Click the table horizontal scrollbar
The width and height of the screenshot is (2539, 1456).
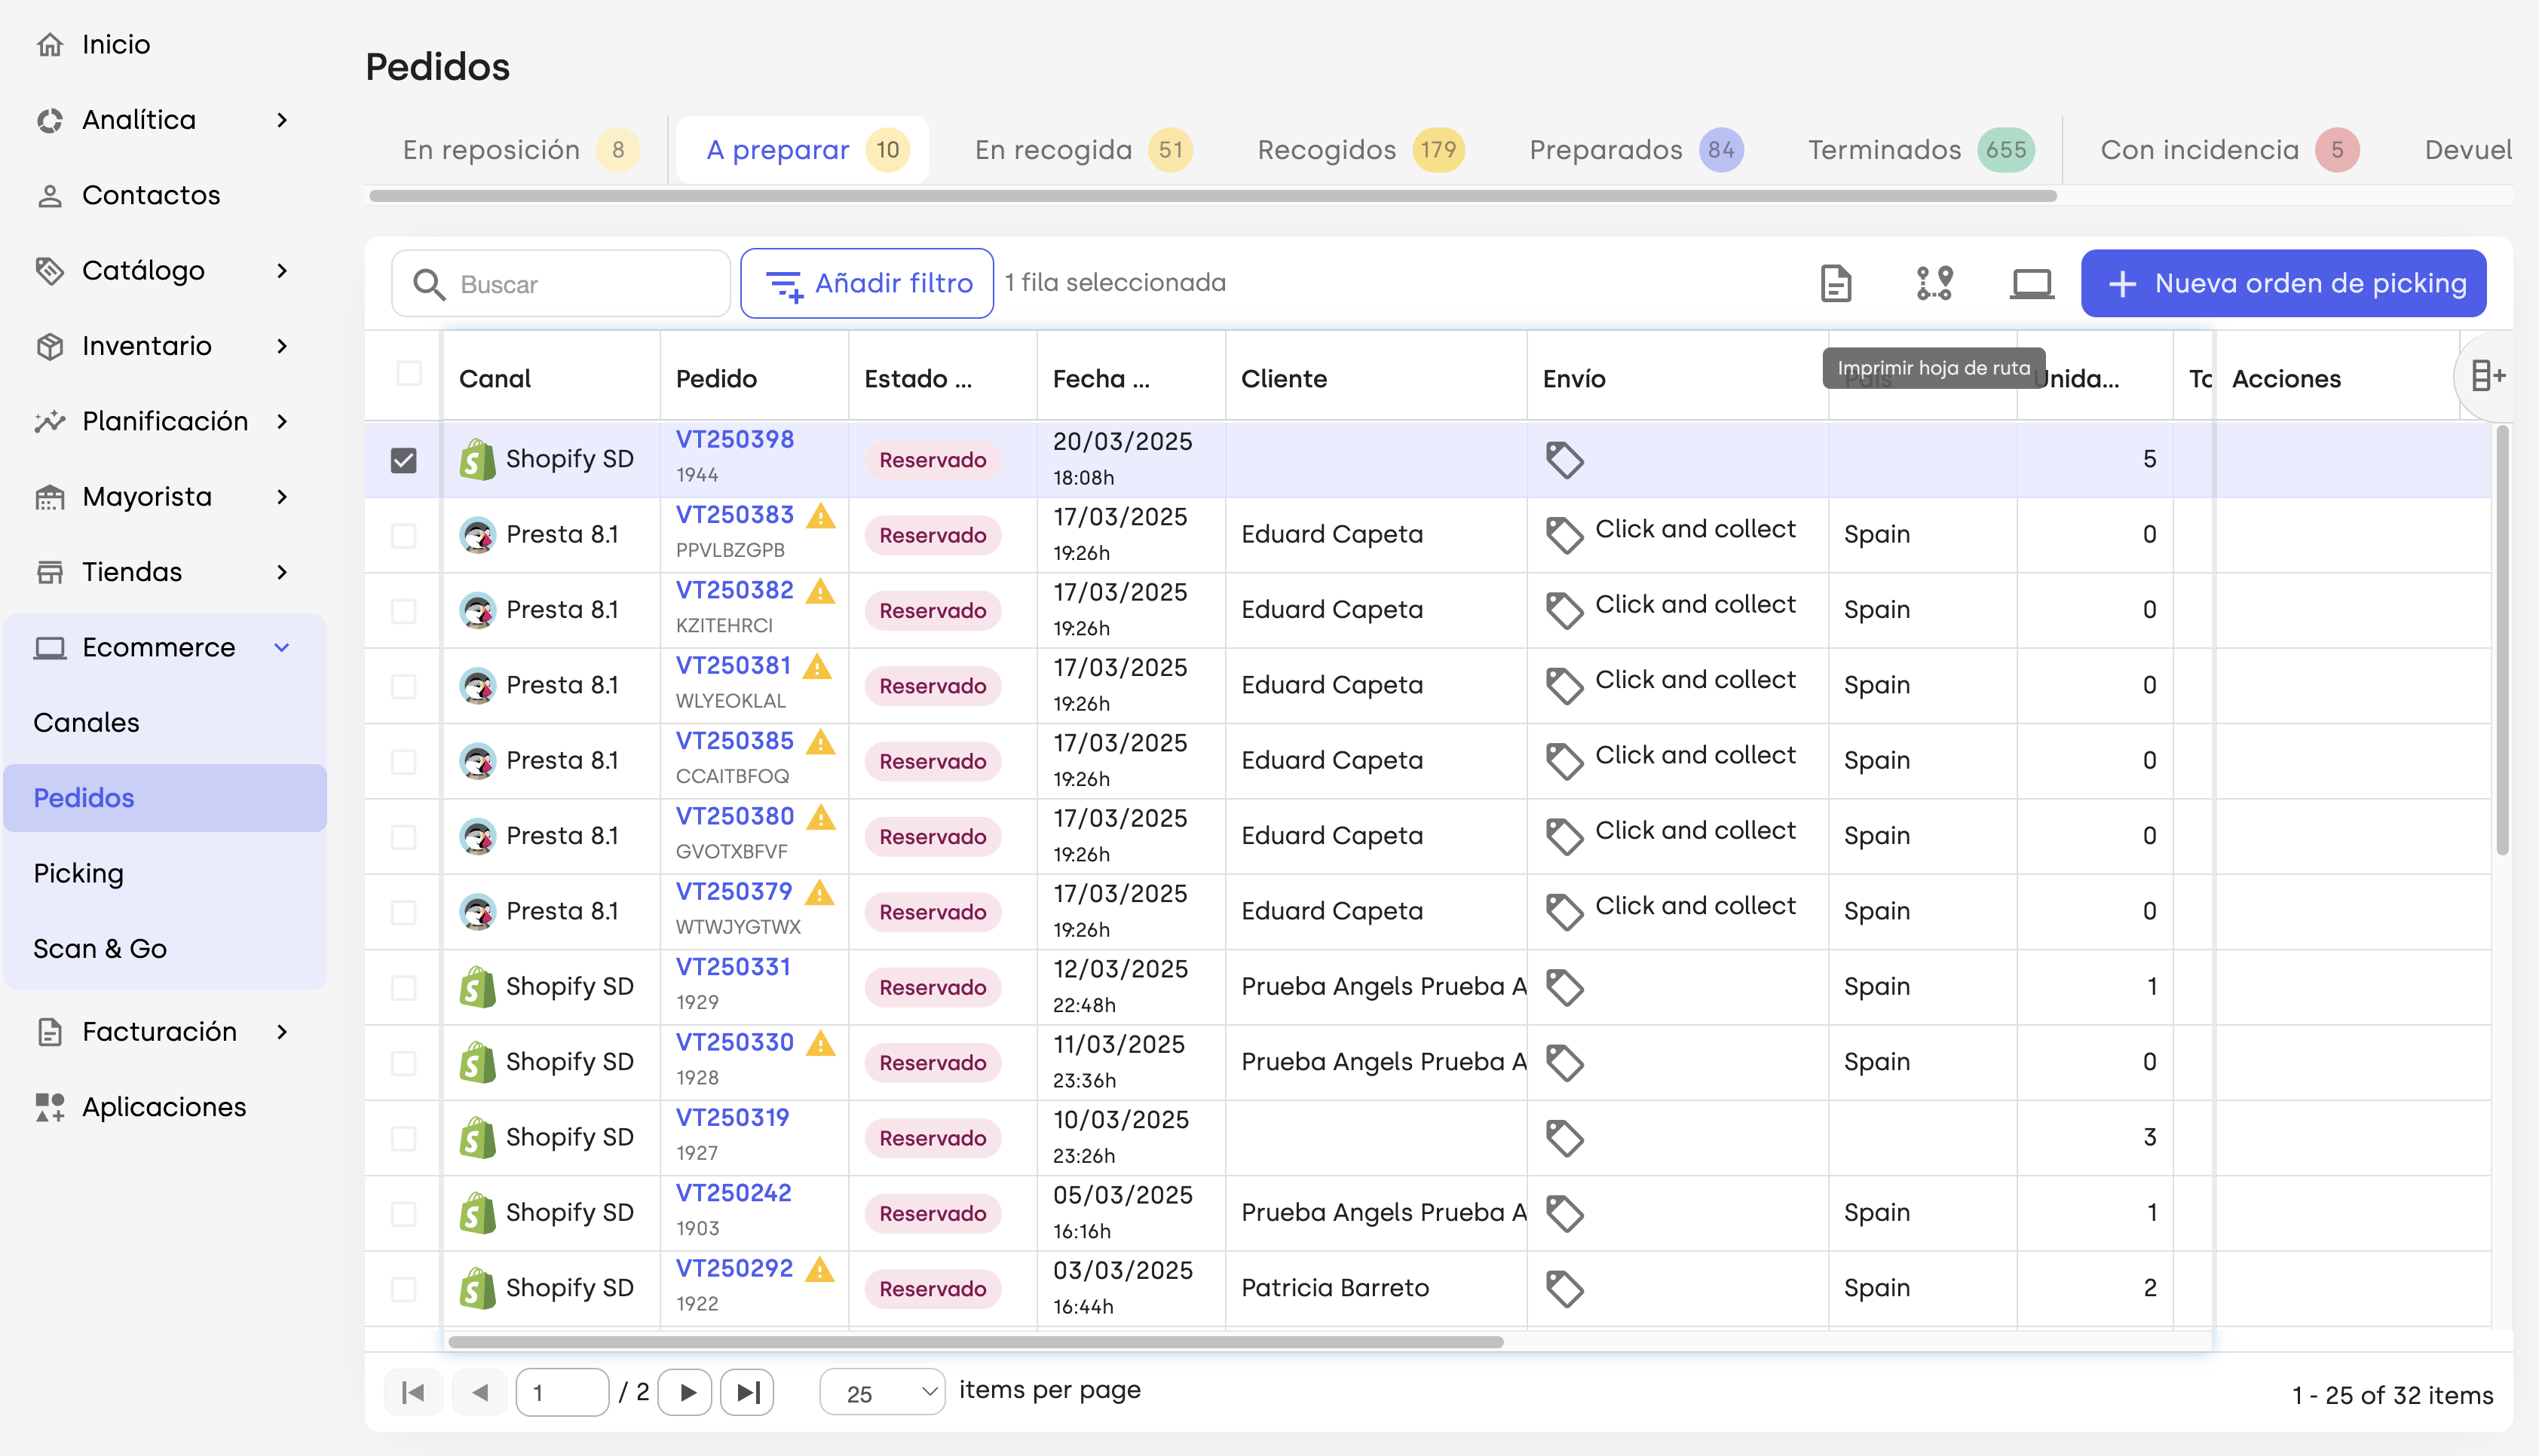click(976, 1342)
